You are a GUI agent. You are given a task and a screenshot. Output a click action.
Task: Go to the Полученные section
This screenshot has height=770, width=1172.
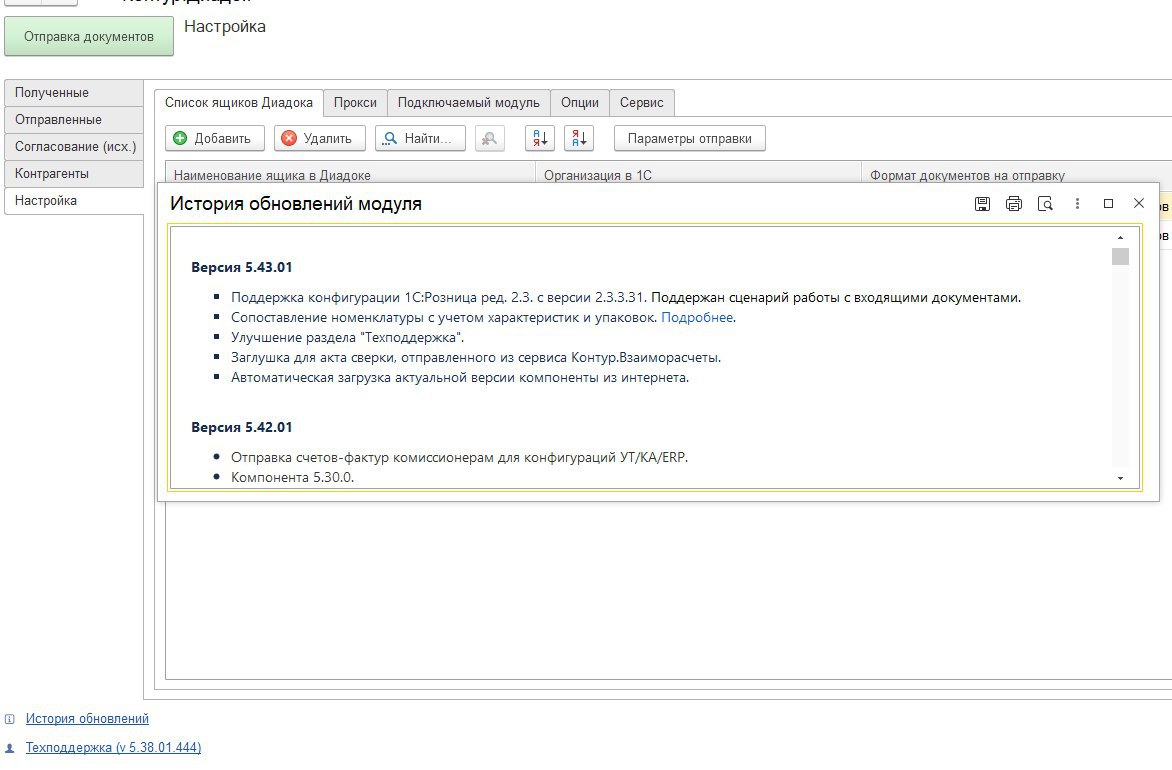[73, 93]
